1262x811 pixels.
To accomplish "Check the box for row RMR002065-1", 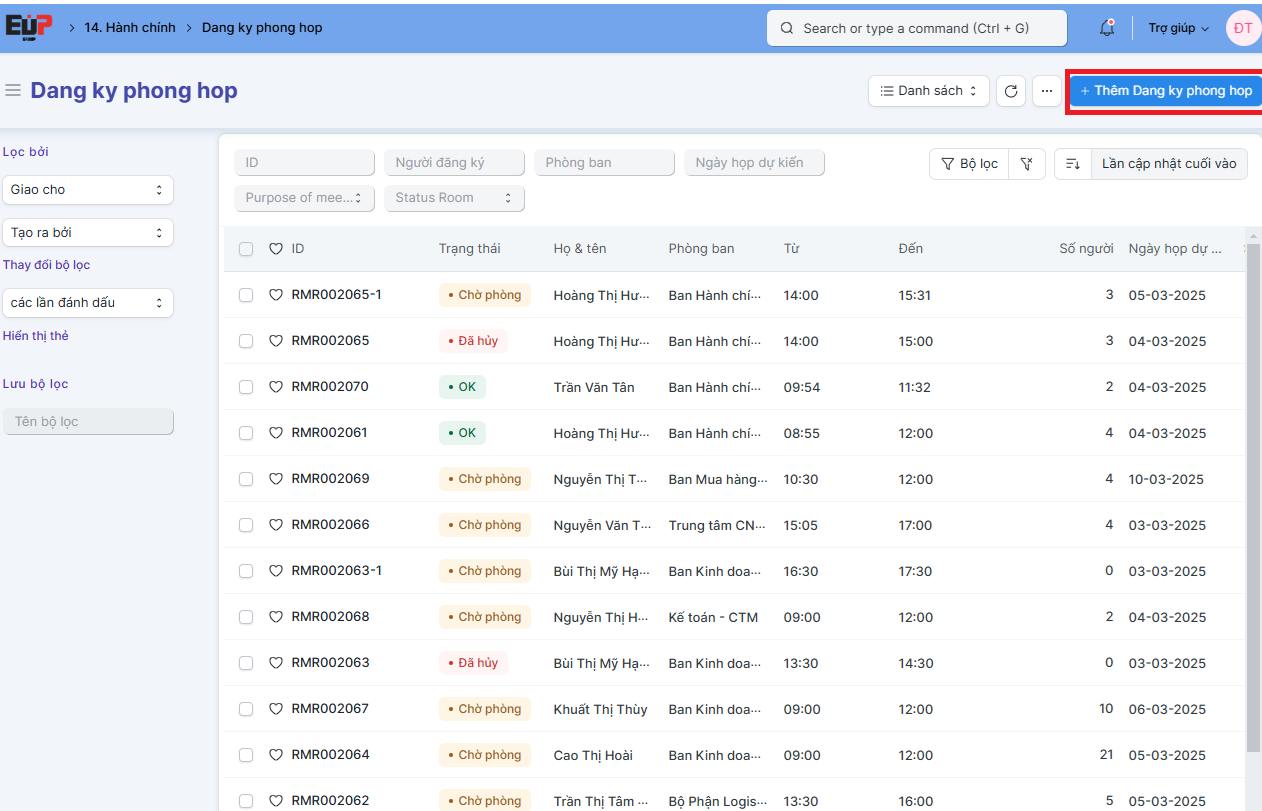I will (246, 295).
